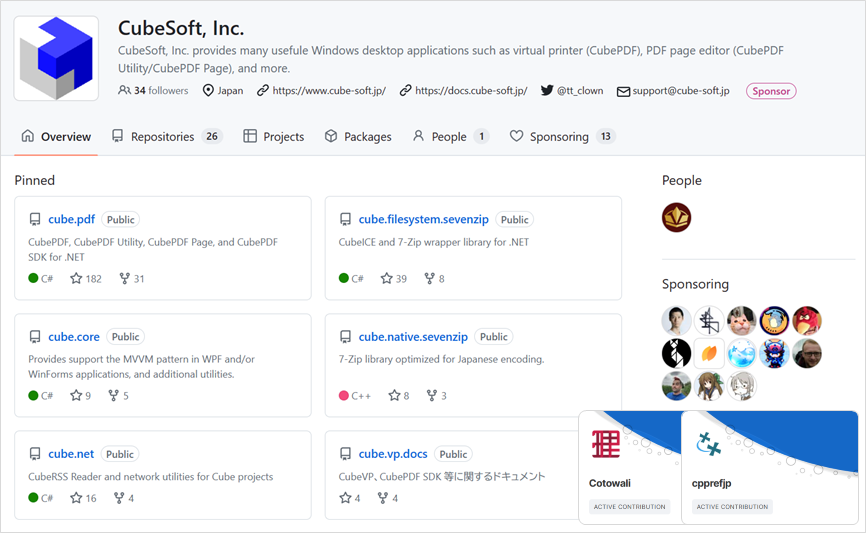
Task: Click the repo icon beside cube.native.sevenzip
Action: [x=345, y=336]
